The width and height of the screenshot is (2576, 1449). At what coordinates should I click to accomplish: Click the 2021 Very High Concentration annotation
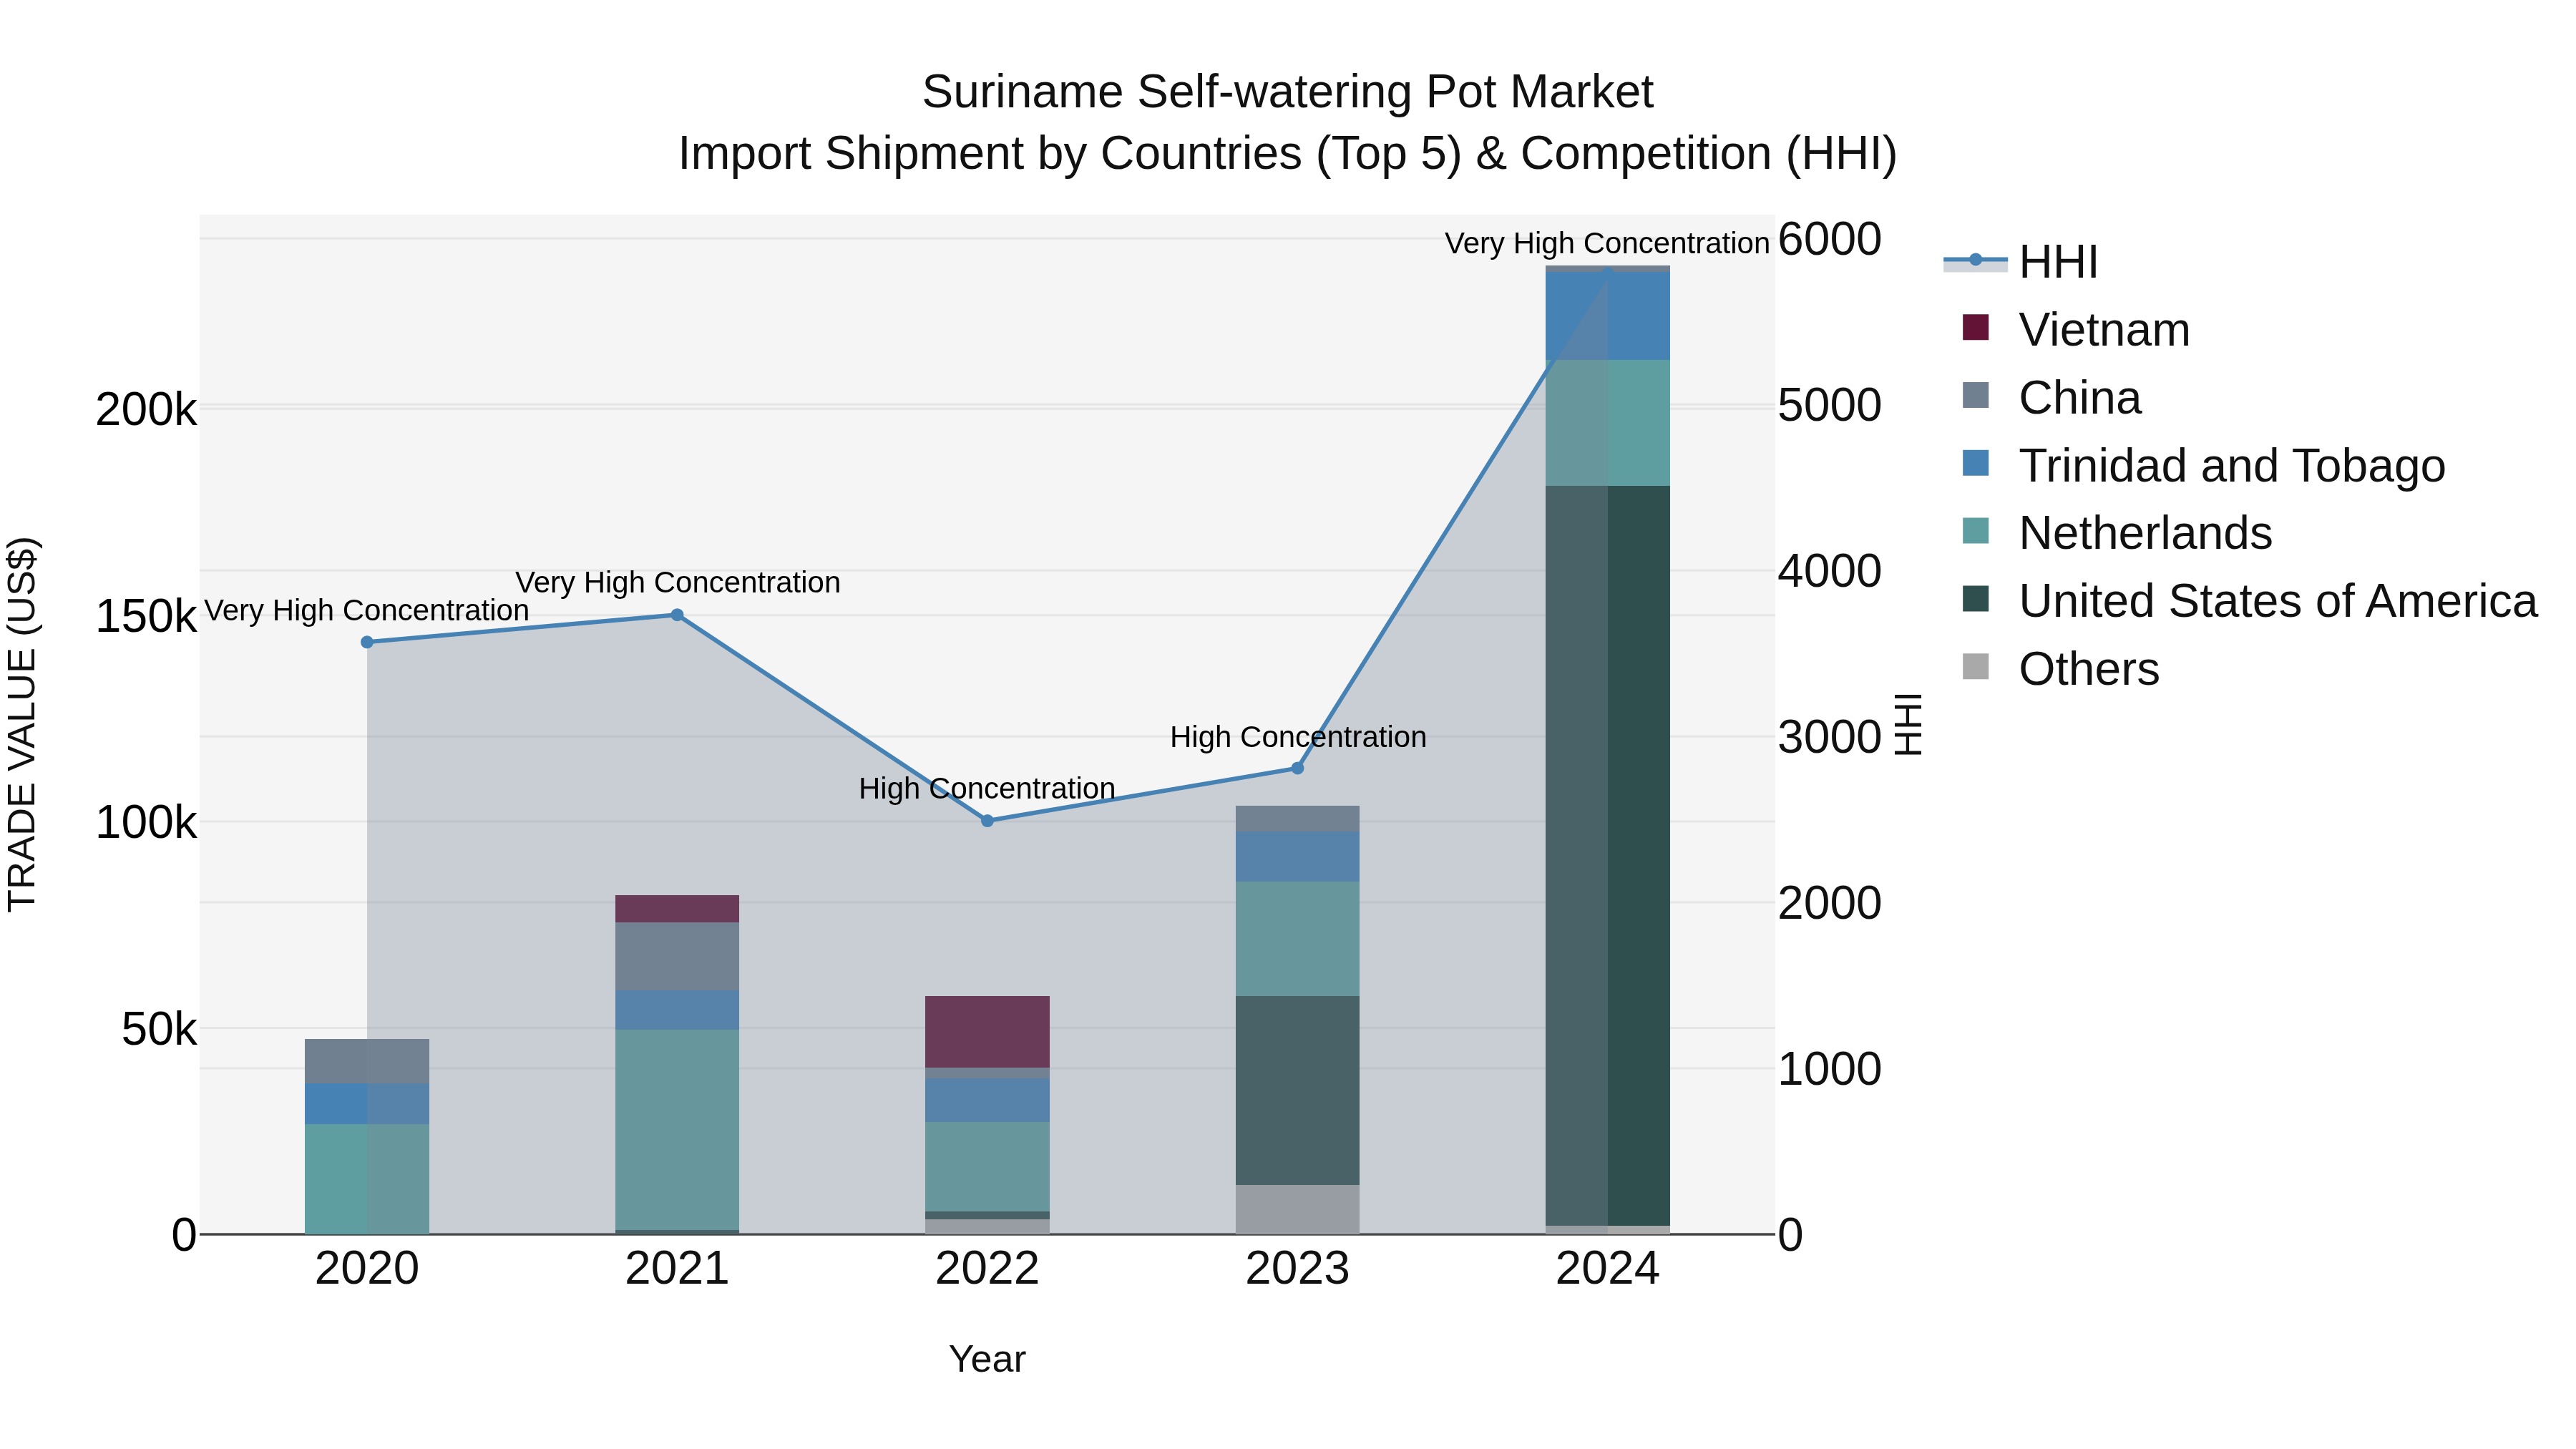tap(677, 582)
